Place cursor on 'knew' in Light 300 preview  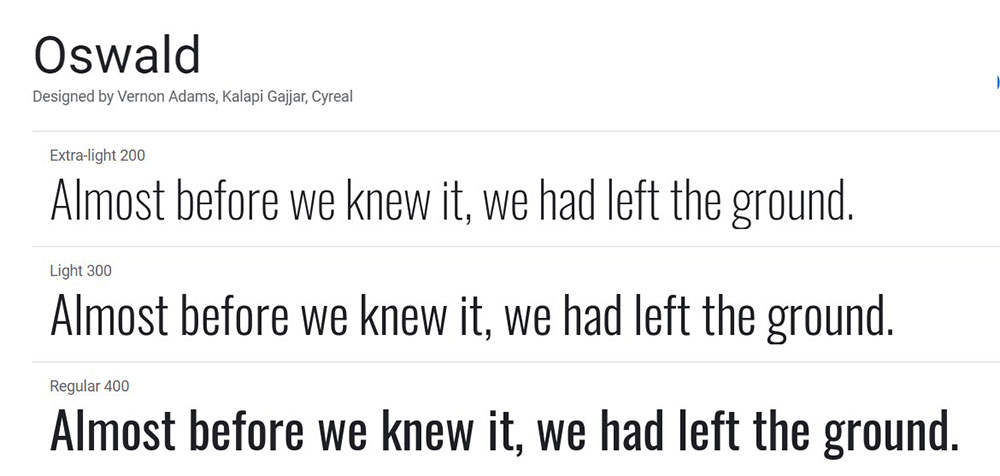click(x=403, y=315)
